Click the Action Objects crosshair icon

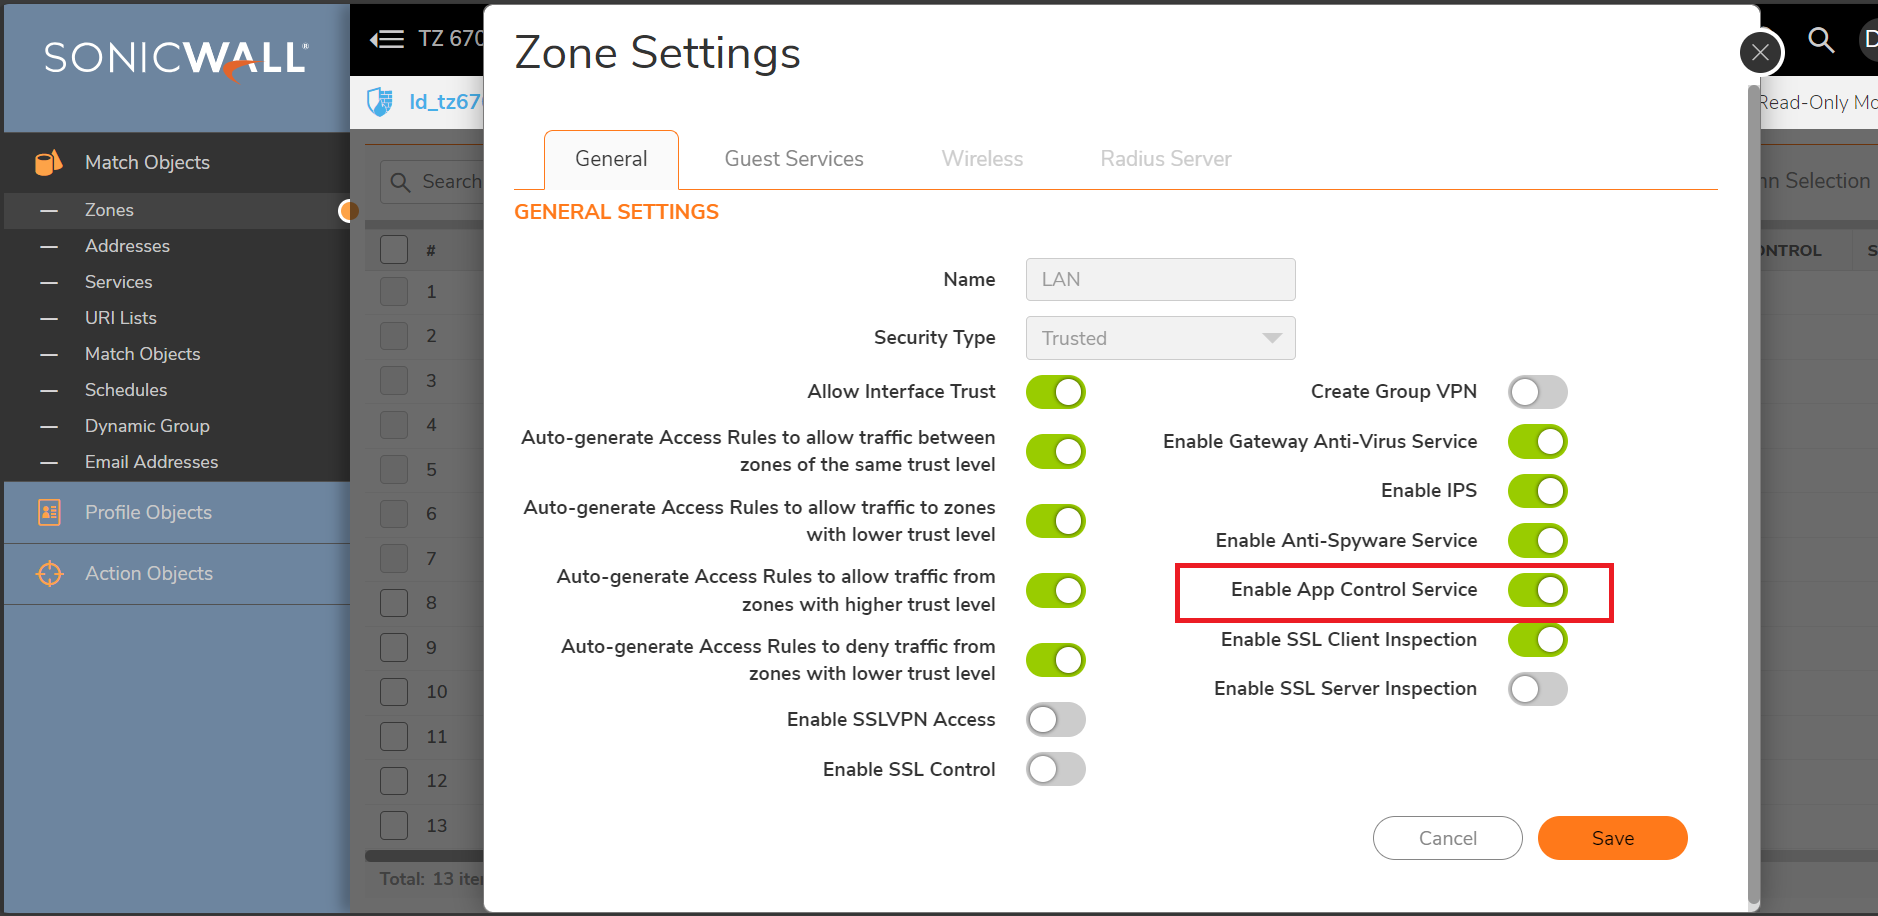point(49,573)
